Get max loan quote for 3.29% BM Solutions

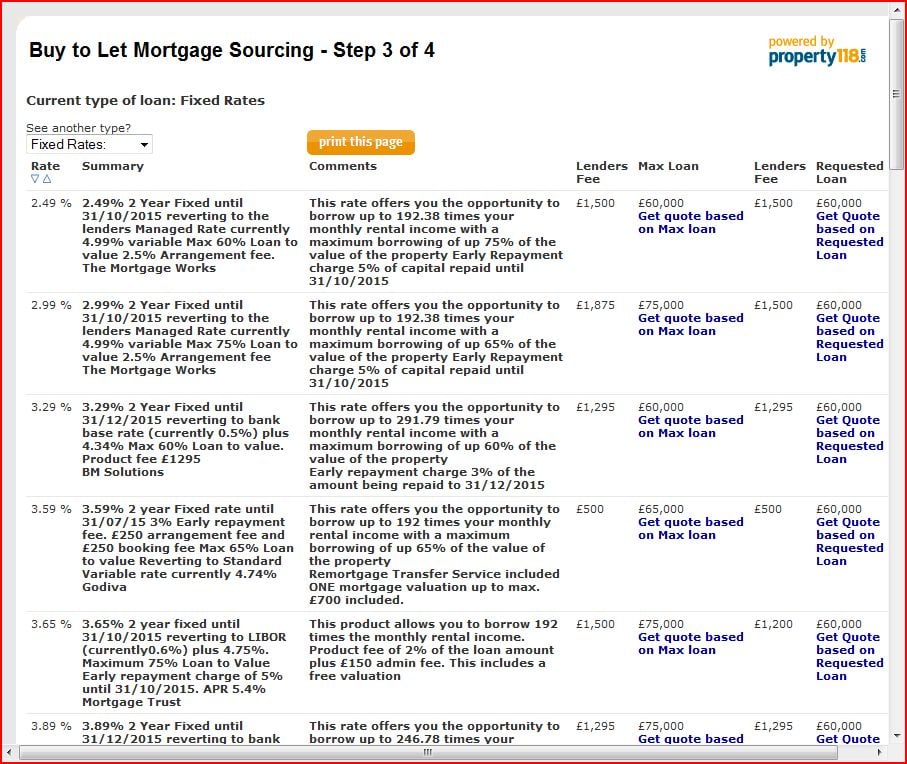pos(690,427)
